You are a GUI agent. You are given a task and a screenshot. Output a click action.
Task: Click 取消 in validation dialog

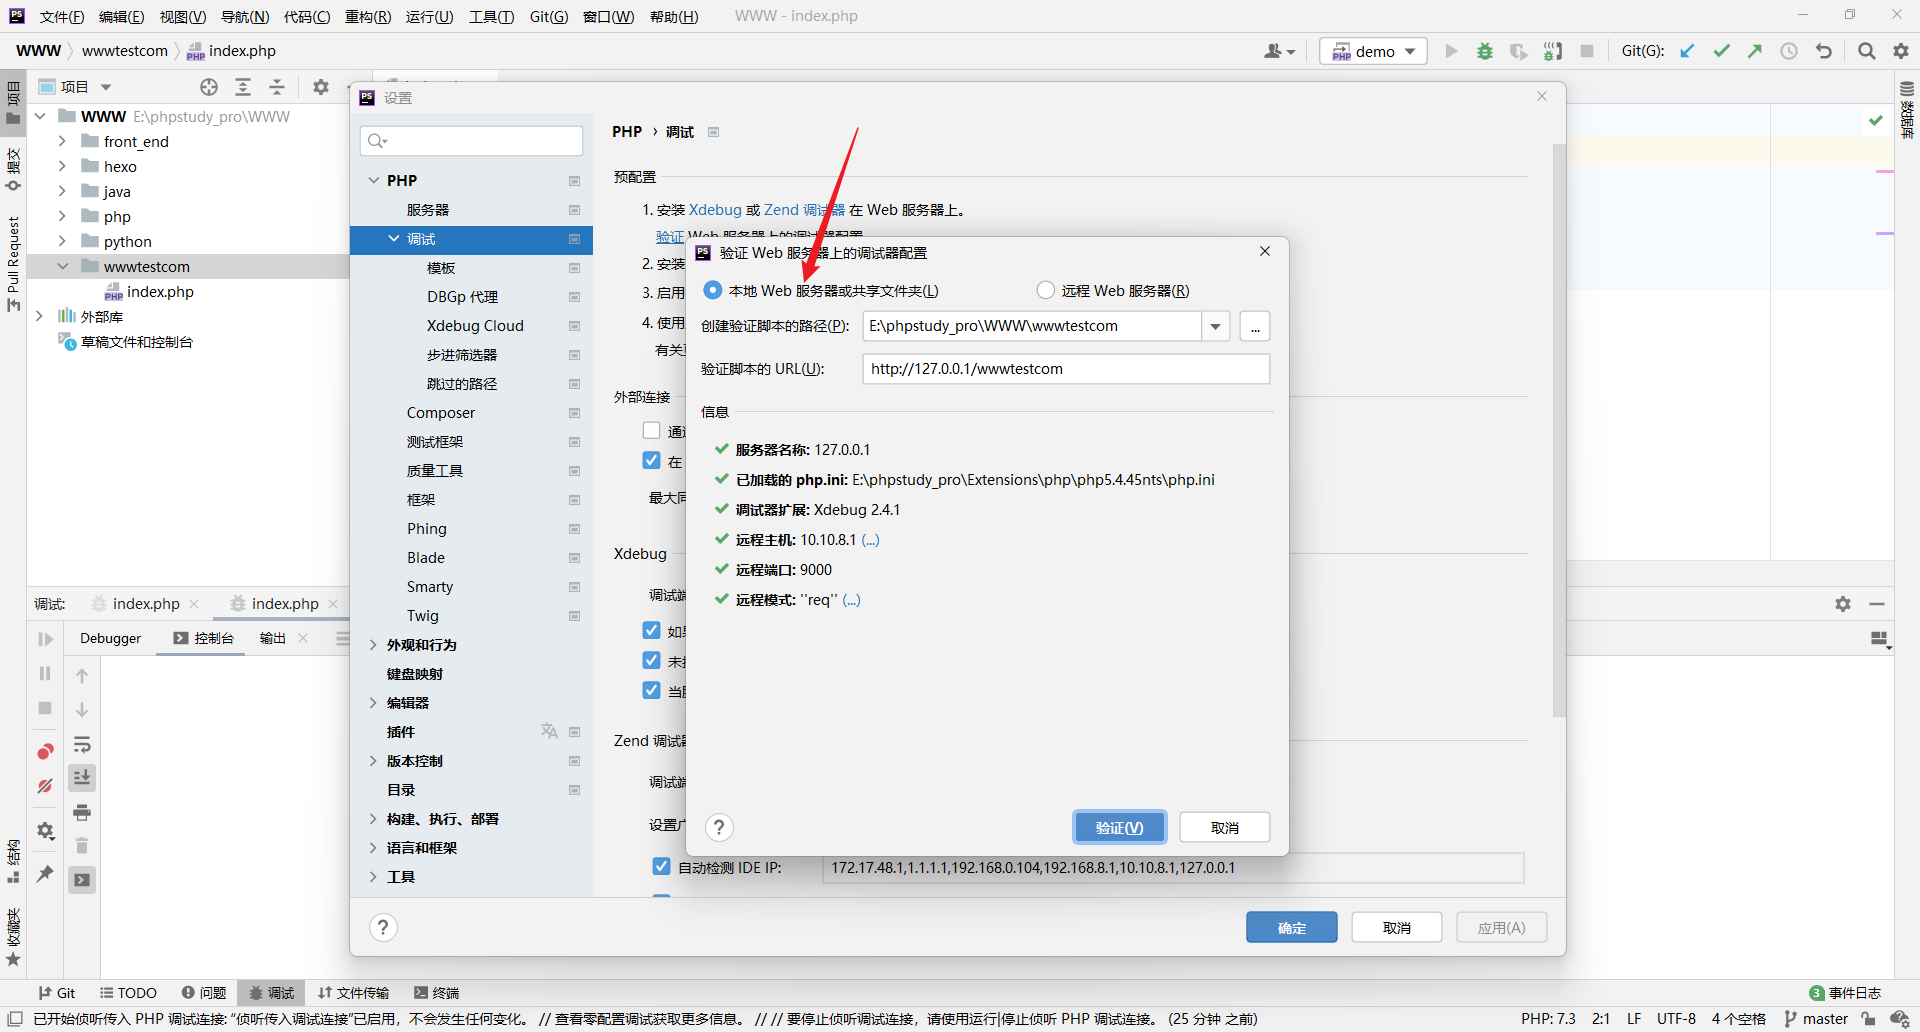[1224, 827]
